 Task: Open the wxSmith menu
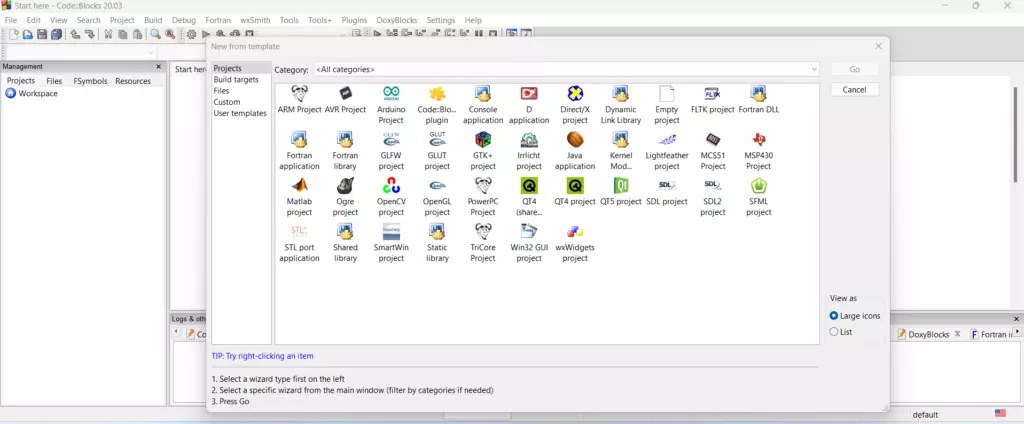[x=255, y=20]
